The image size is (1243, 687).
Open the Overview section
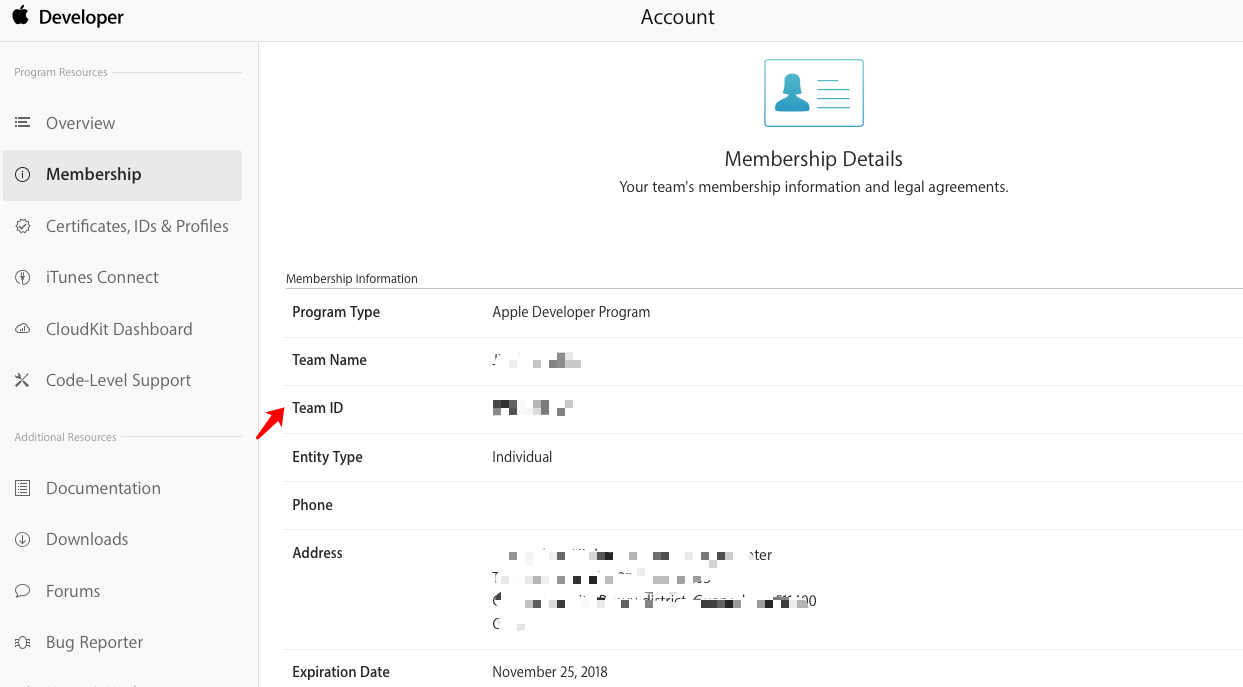coord(80,123)
